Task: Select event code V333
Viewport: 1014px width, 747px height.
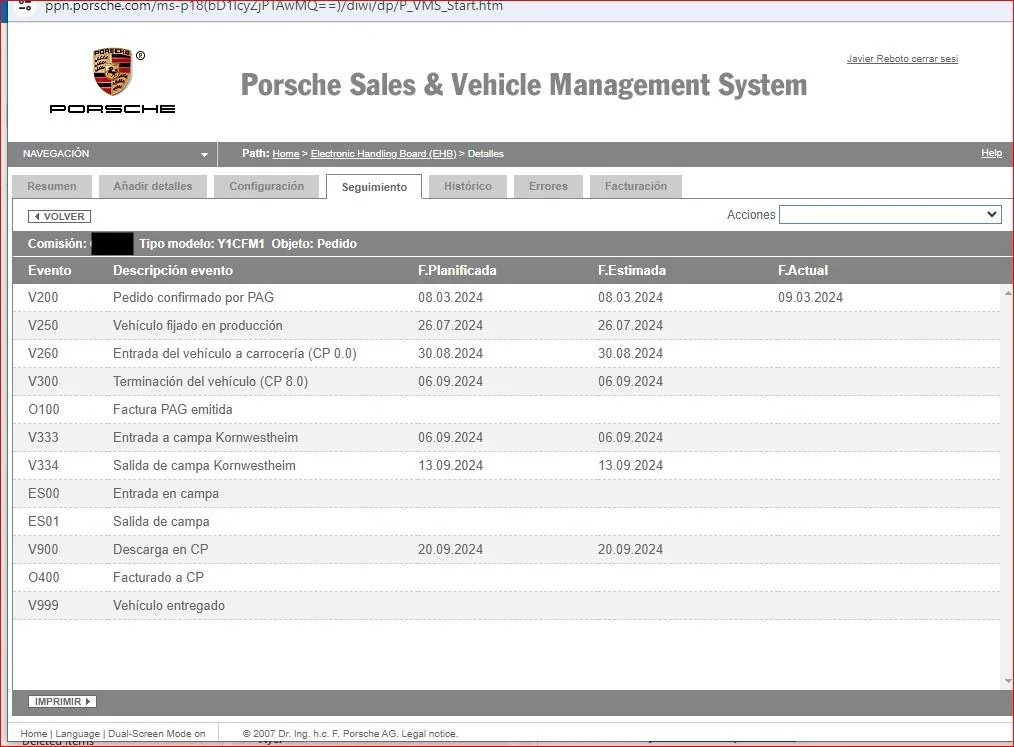Action: [x=43, y=438]
